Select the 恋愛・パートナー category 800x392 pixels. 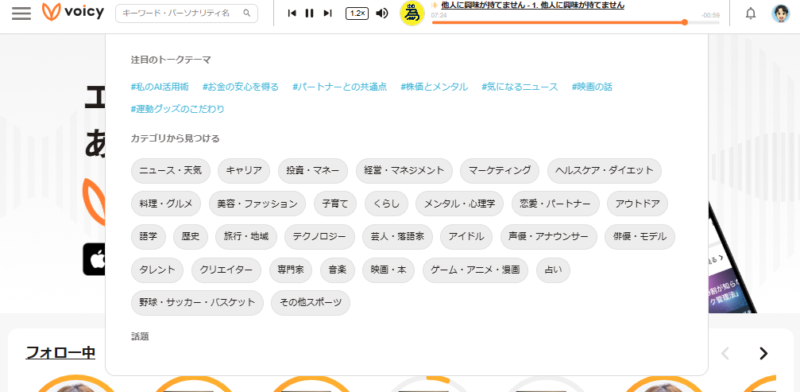(x=555, y=204)
